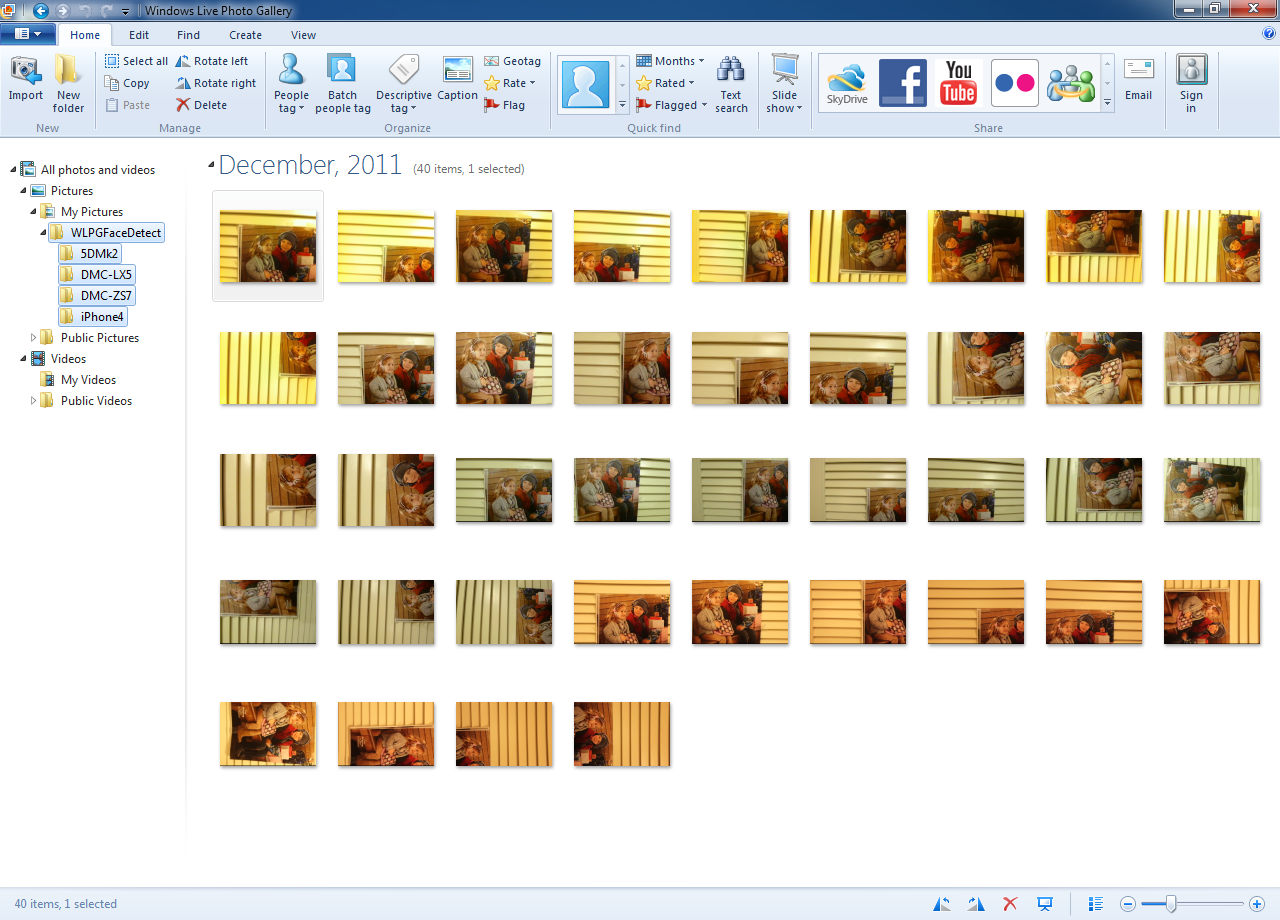Click Rotate right in the ribbon

[x=216, y=83]
